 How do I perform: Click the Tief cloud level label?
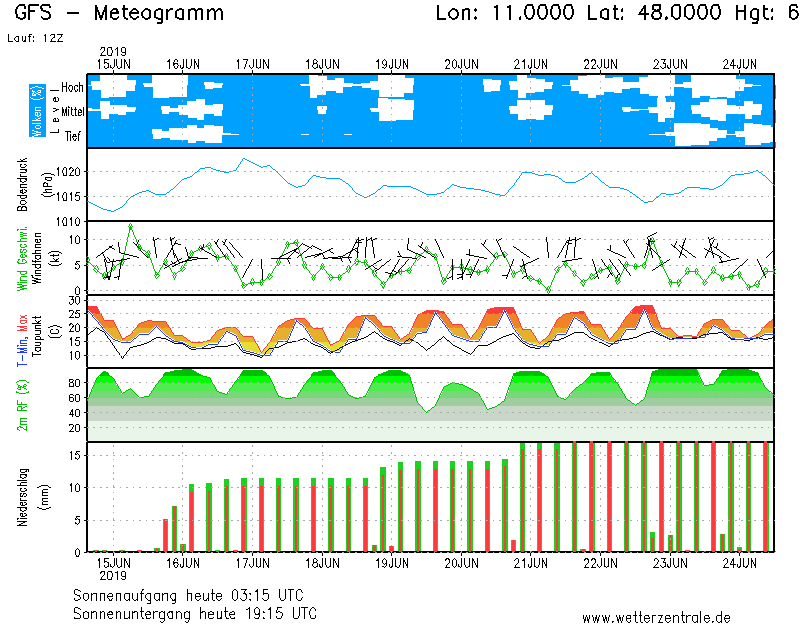click(x=73, y=136)
